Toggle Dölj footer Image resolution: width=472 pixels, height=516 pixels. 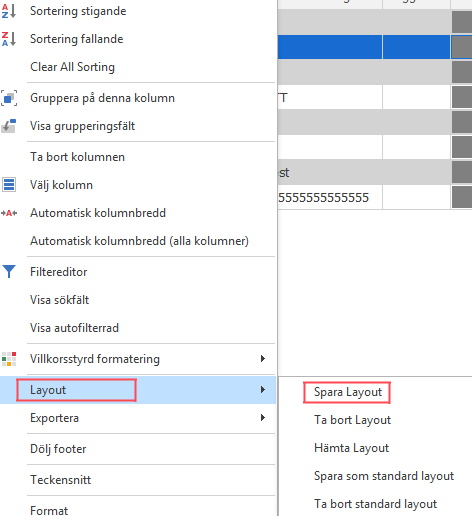pos(58,449)
